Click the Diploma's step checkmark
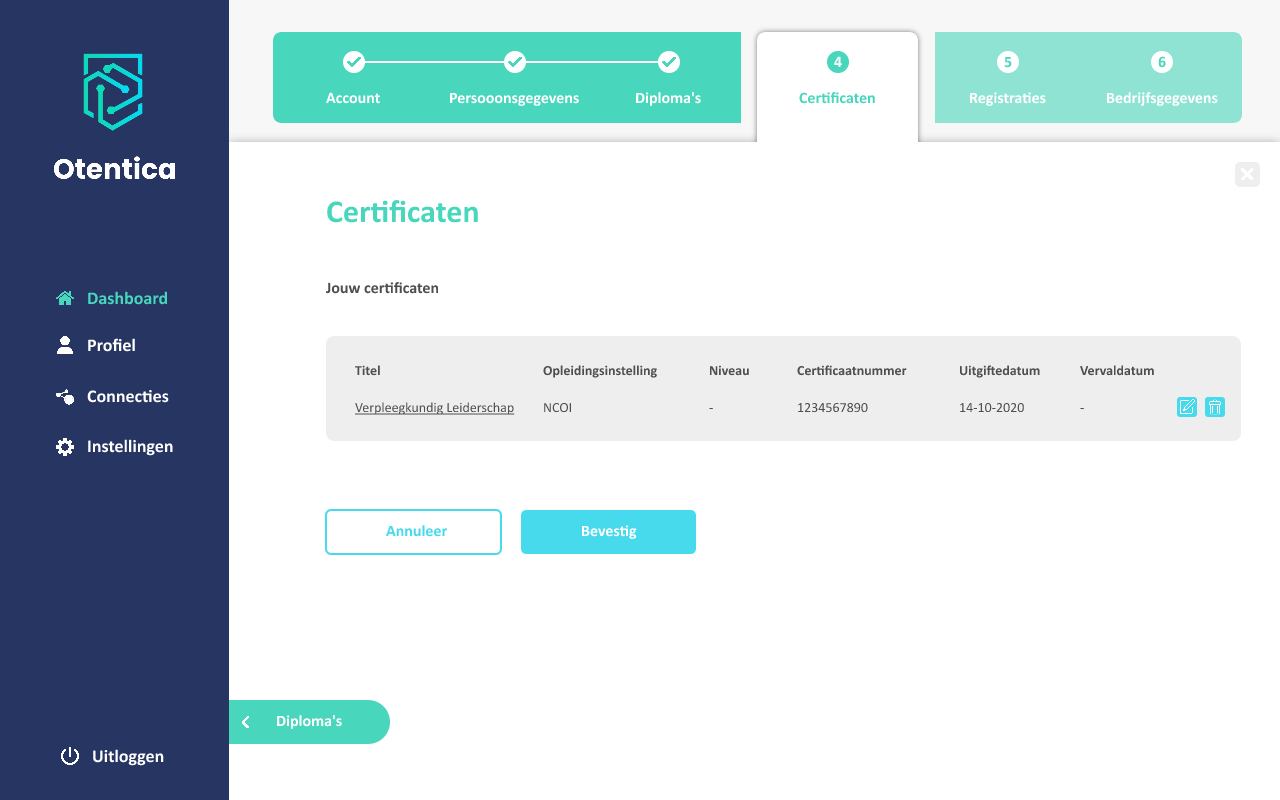This screenshot has height=800, width=1280. coord(669,62)
